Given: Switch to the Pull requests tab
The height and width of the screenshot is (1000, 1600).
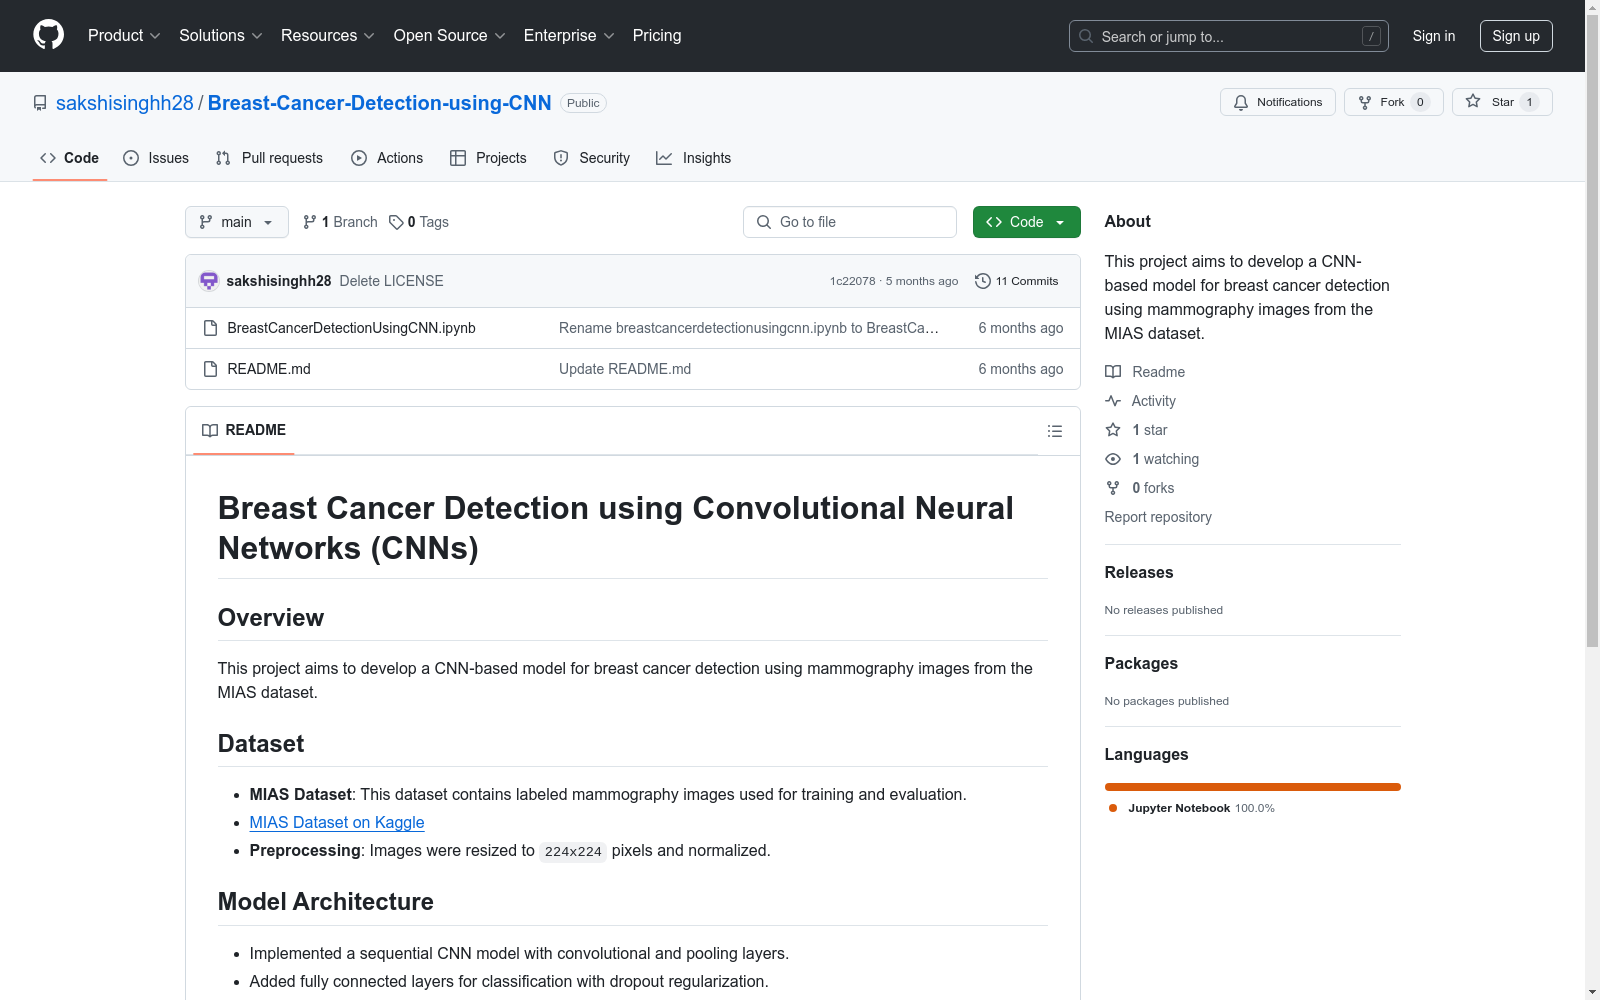Looking at the screenshot, I should [269, 158].
